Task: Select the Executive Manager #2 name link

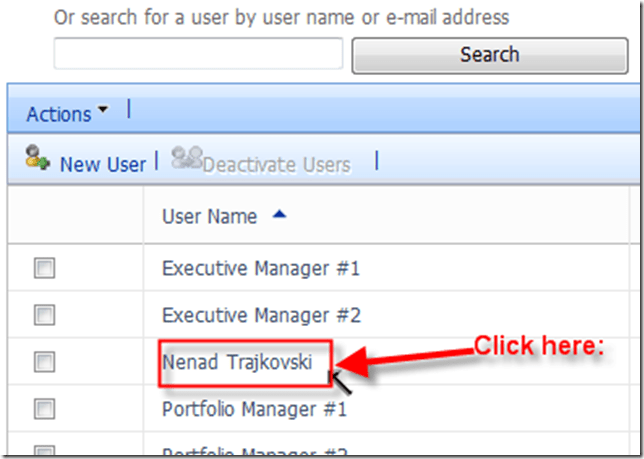Action: tap(260, 315)
